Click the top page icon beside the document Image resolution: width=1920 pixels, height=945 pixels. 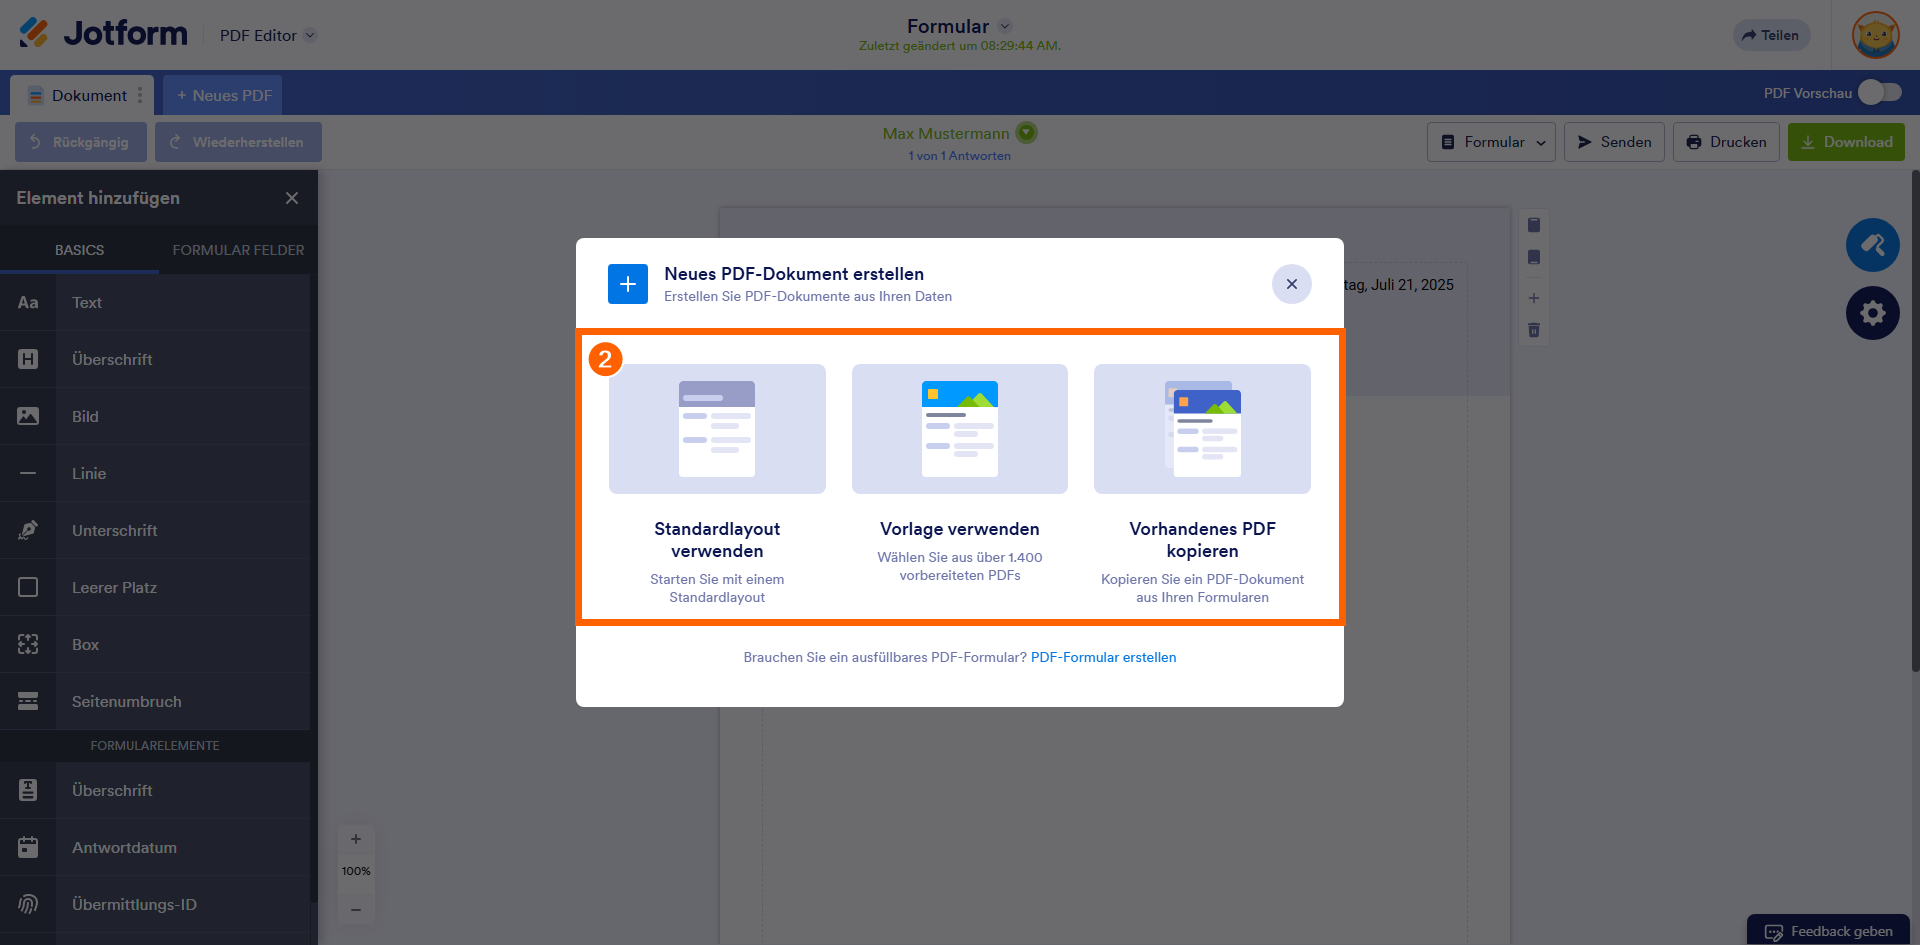pos(1534,225)
